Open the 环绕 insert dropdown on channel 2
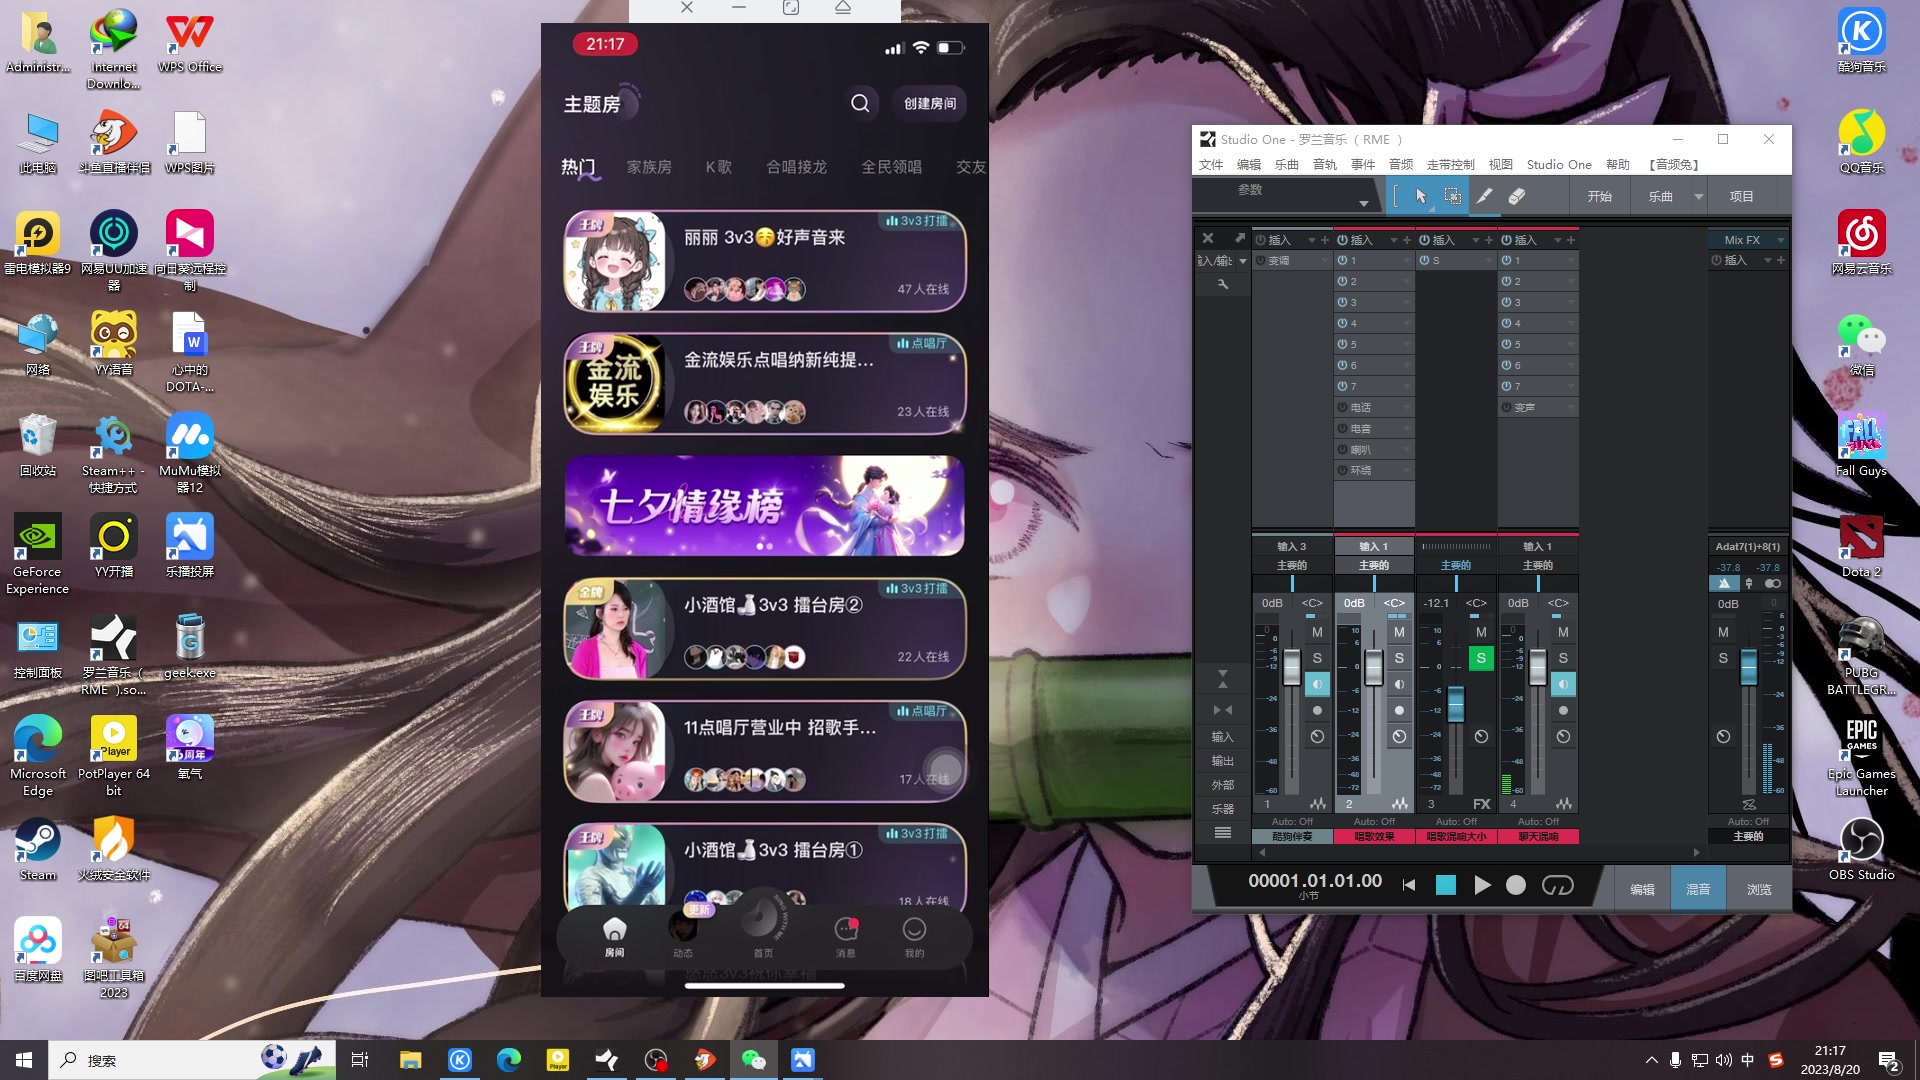 tap(1406, 470)
